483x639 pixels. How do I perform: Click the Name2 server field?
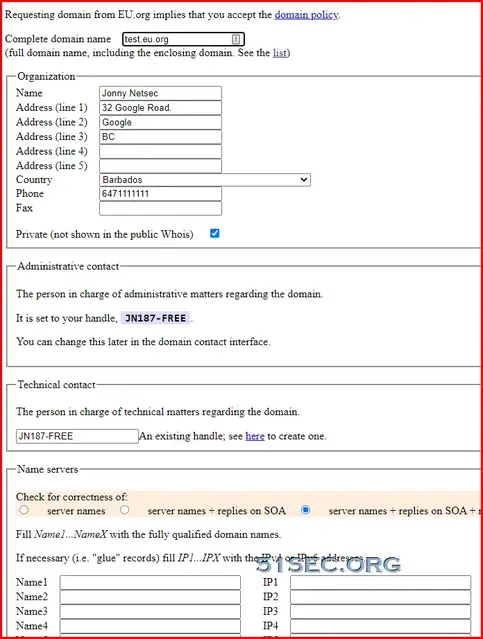pos(150,597)
